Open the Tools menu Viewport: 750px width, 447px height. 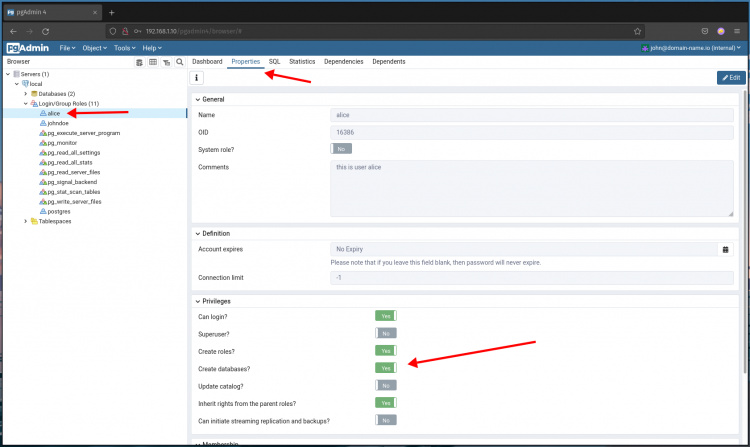pyautogui.click(x=124, y=48)
